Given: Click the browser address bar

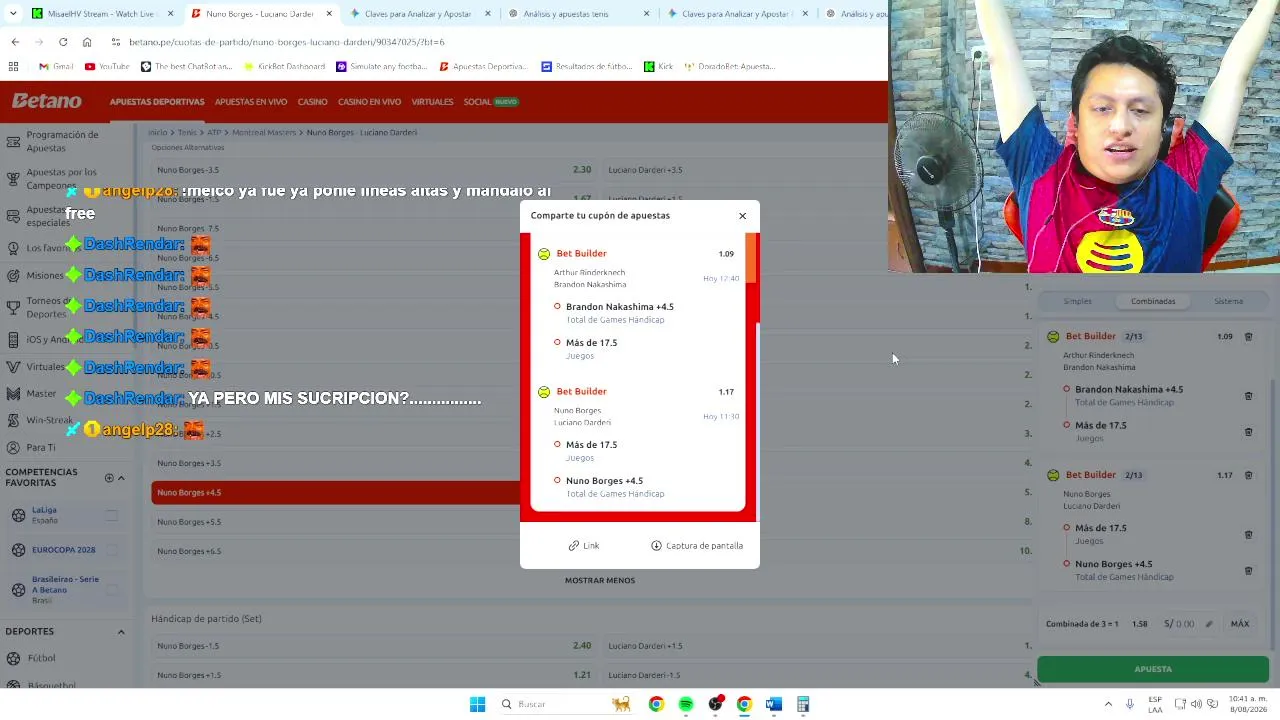Looking at the screenshot, I should (x=490, y=42).
